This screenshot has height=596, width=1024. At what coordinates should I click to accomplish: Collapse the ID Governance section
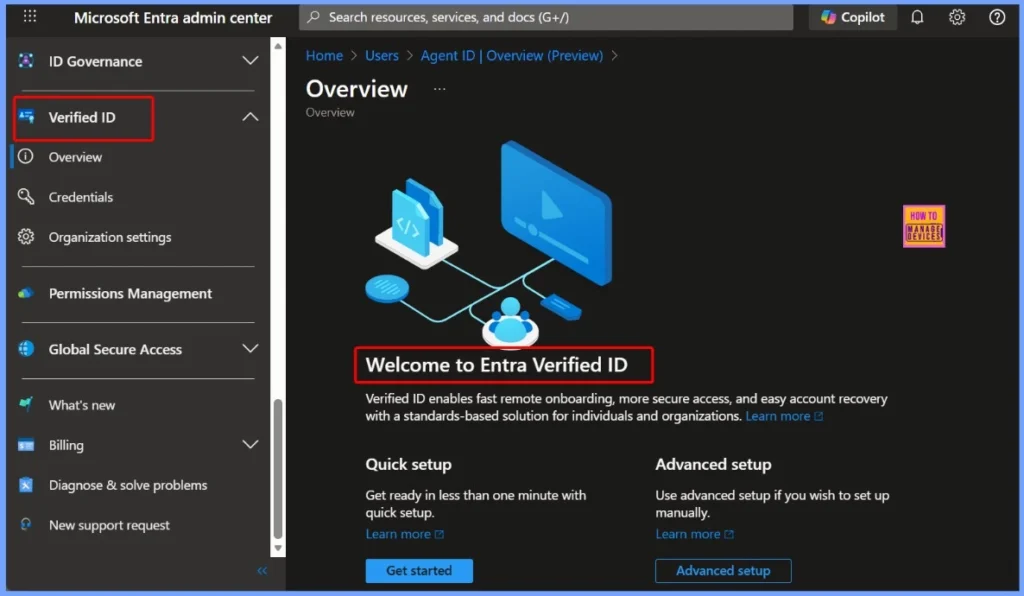(x=250, y=60)
